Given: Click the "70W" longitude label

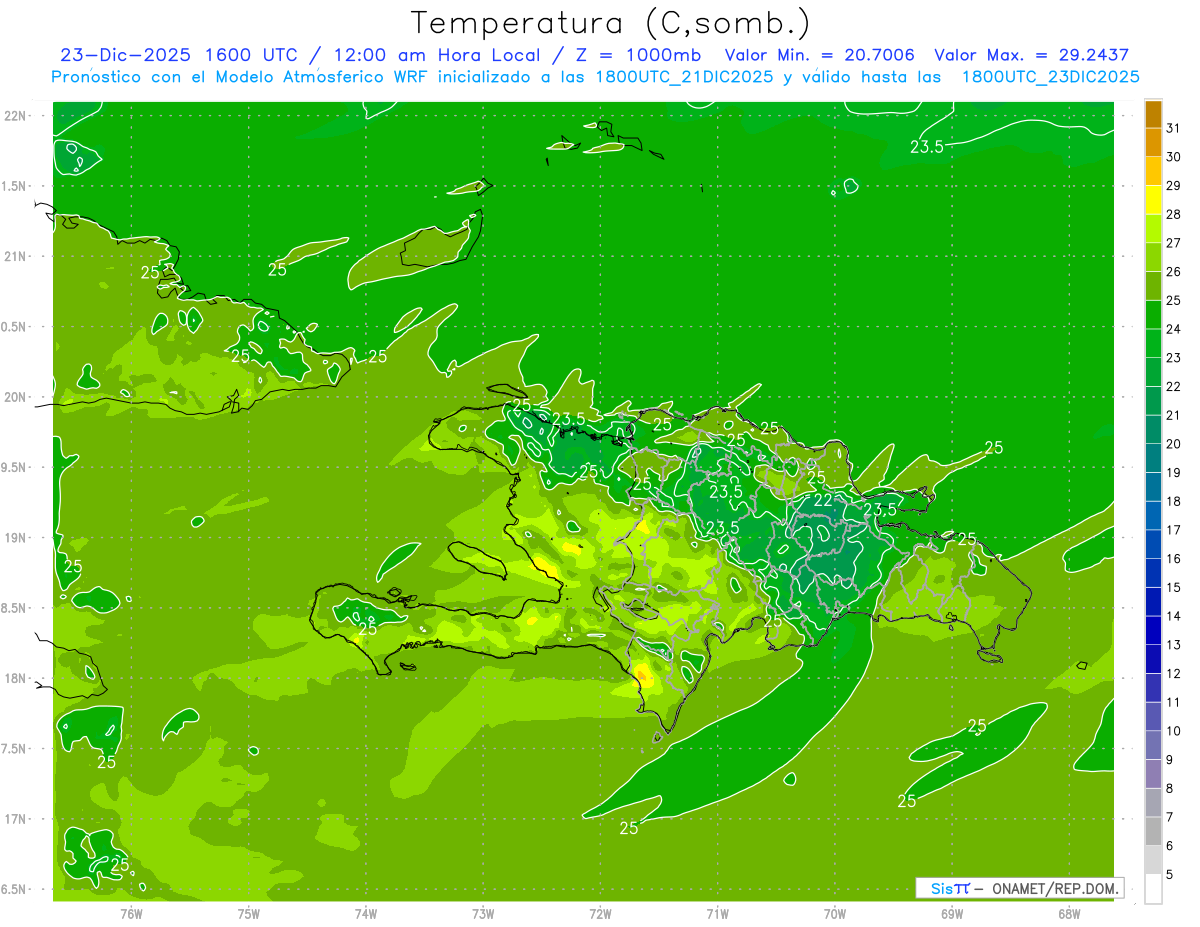Looking at the screenshot, I should click(x=835, y=913).
